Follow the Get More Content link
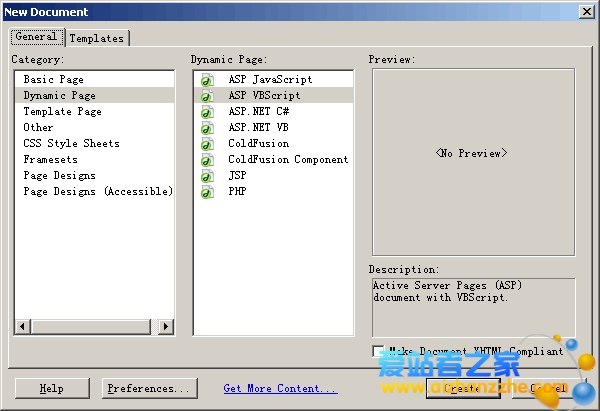Screen dimensions: 600x411 click(x=280, y=389)
